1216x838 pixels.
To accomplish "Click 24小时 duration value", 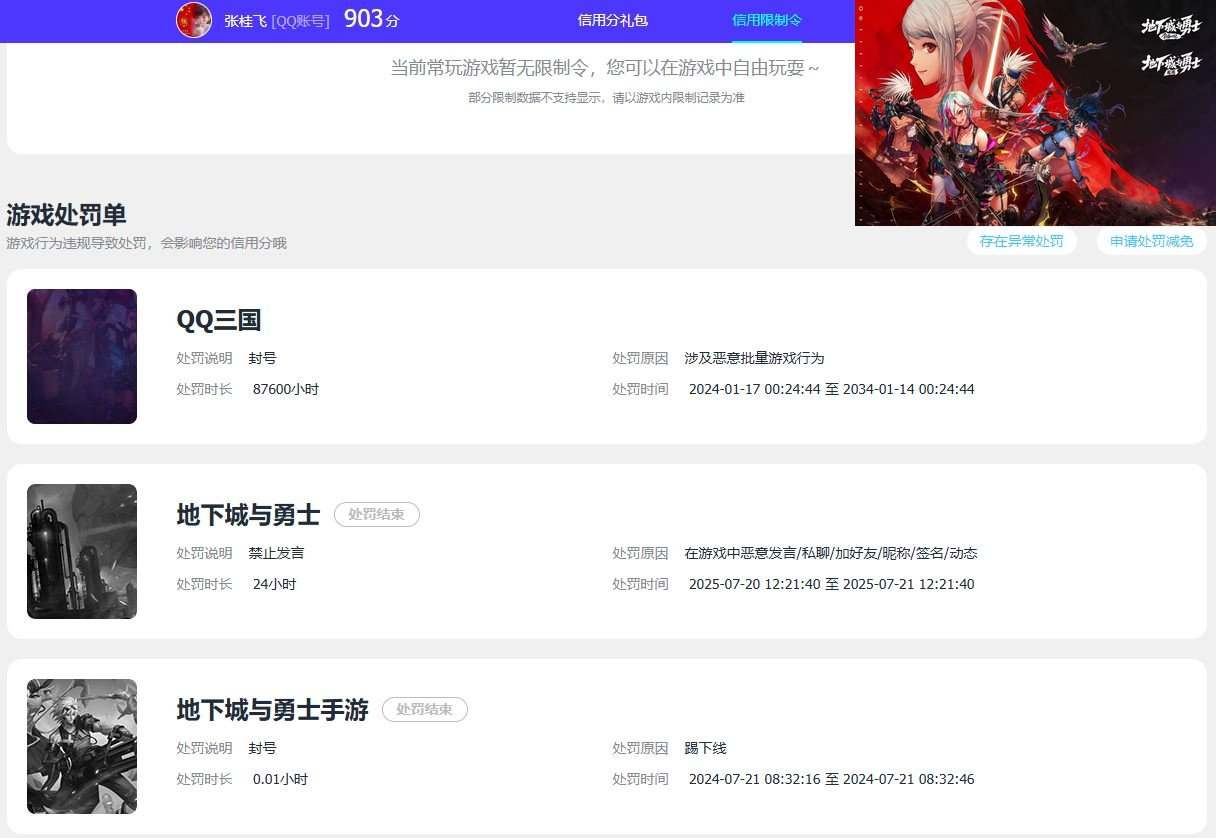I will coord(274,584).
